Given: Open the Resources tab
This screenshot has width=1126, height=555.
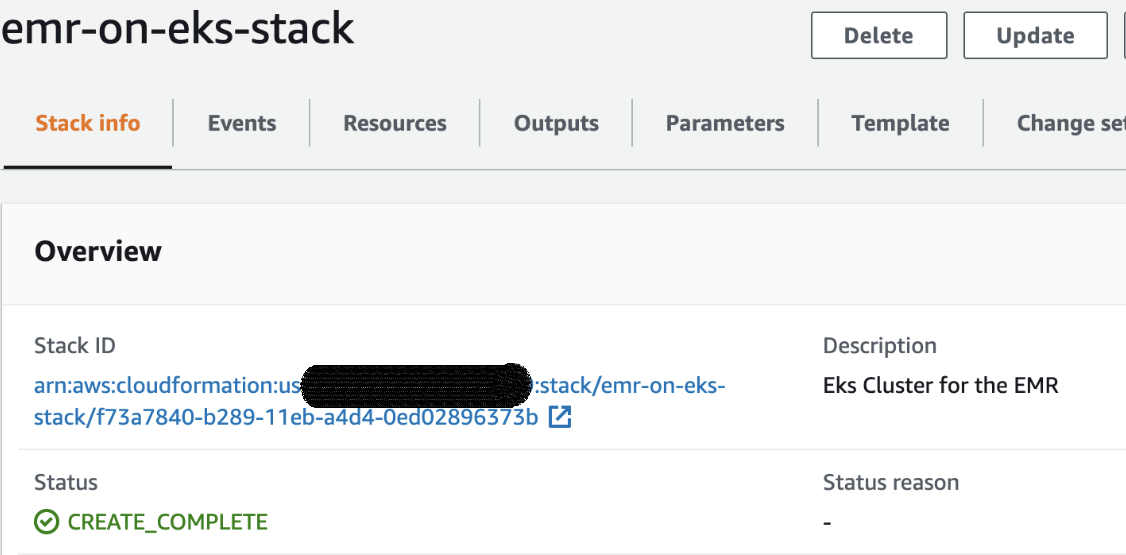Looking at the screenshot, I should (395, 124).
